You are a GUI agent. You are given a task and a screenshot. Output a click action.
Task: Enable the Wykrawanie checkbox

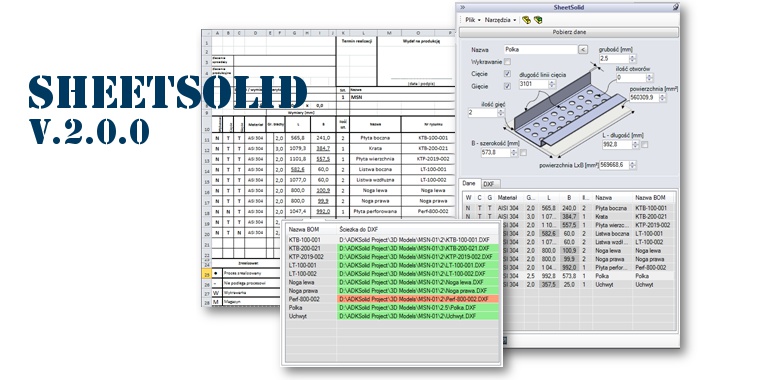coord(507,62)
